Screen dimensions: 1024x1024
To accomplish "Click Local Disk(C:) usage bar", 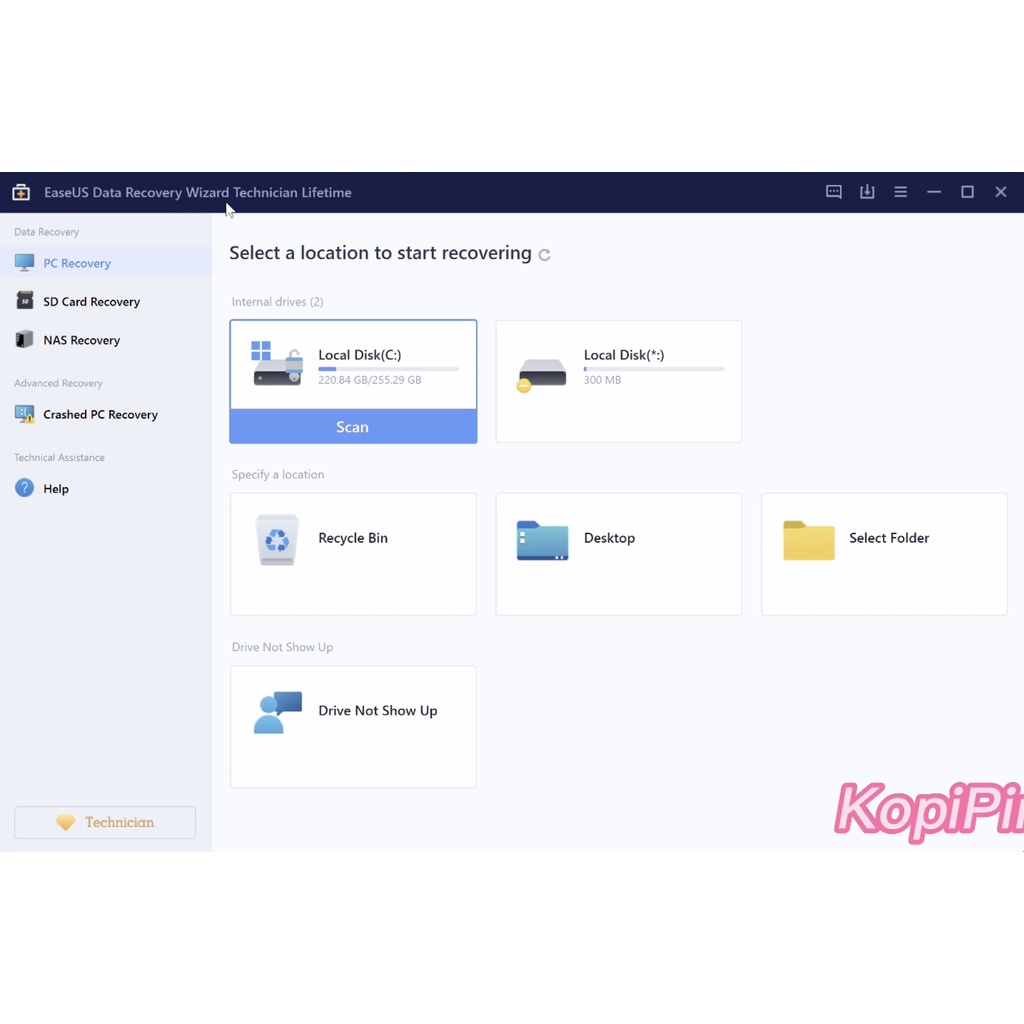I will pyautogui.click(x=388, y=369).
